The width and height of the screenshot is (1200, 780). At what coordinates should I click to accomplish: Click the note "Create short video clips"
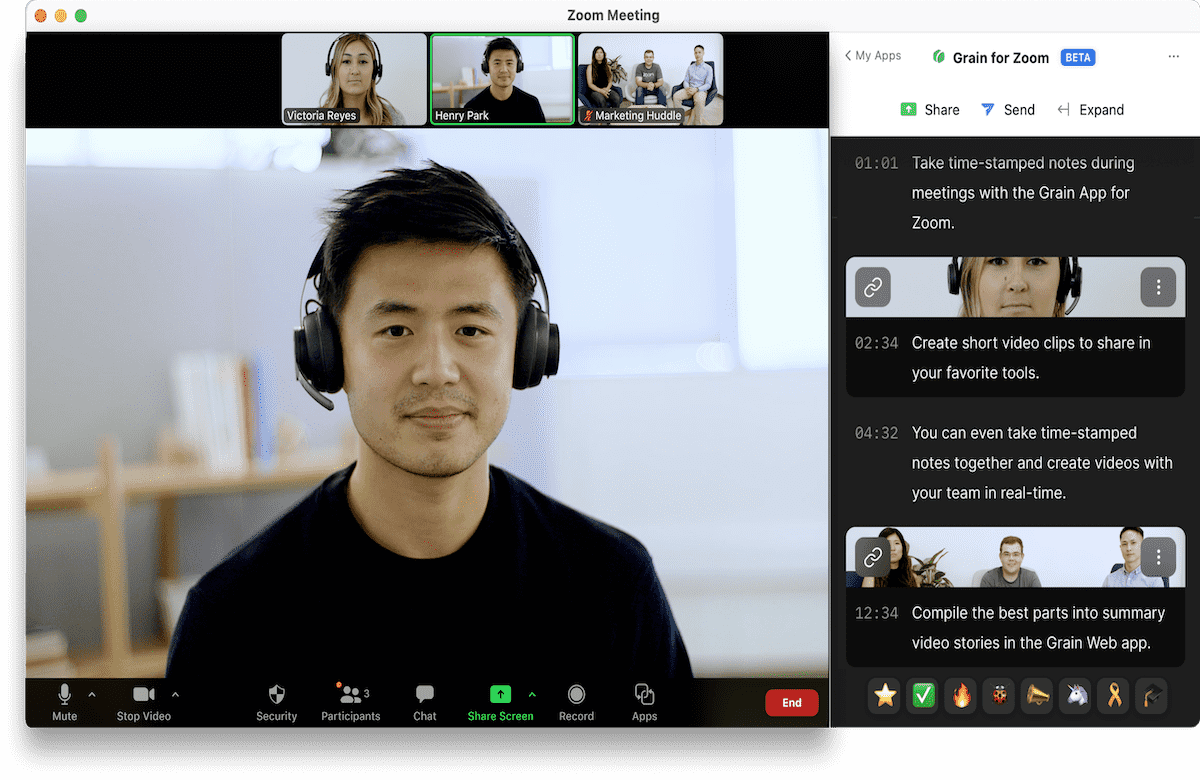(x=1031, y=358)
